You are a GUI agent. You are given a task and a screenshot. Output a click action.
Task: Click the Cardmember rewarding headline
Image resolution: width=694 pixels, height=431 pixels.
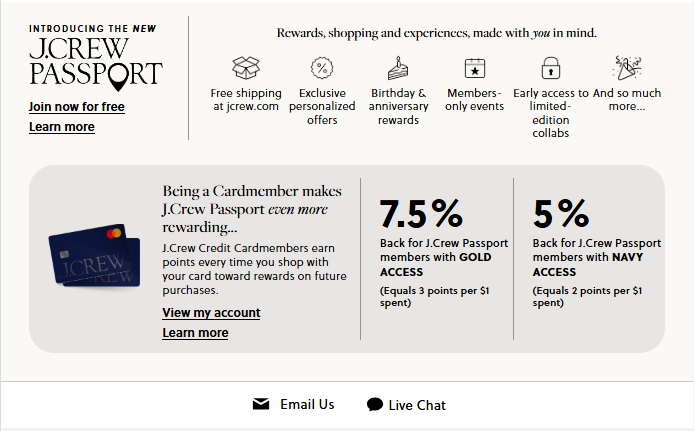[x=252, y=209]
